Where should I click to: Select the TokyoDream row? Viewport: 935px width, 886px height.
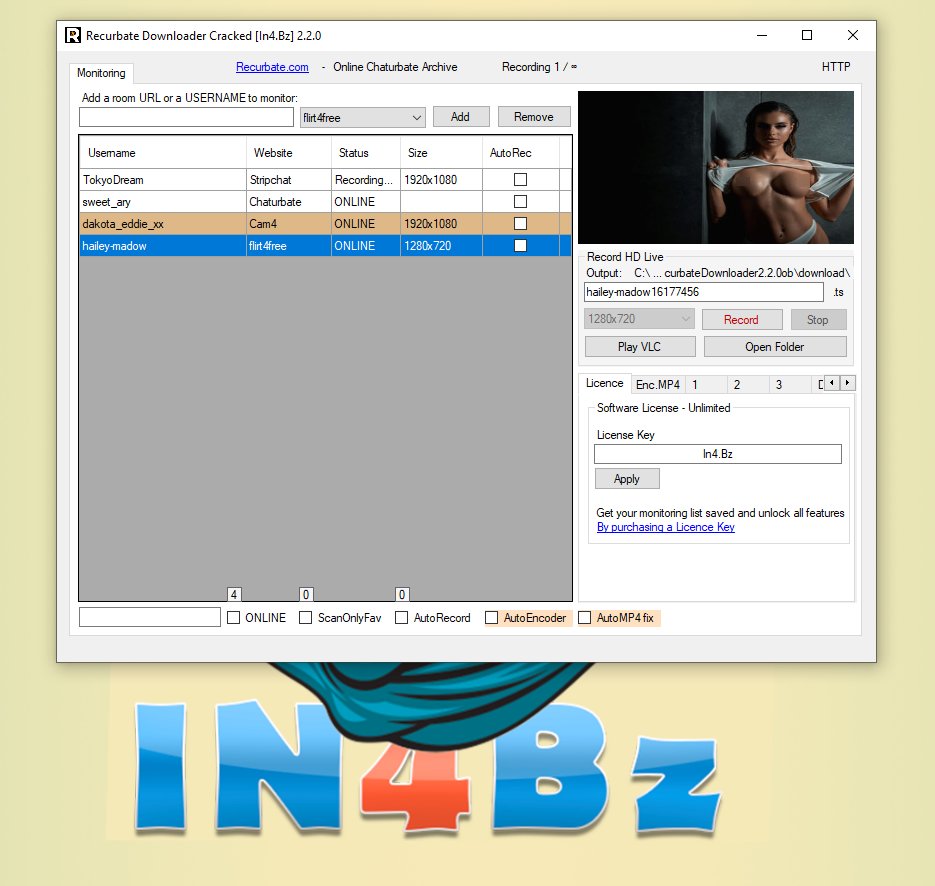click(325, 179)
